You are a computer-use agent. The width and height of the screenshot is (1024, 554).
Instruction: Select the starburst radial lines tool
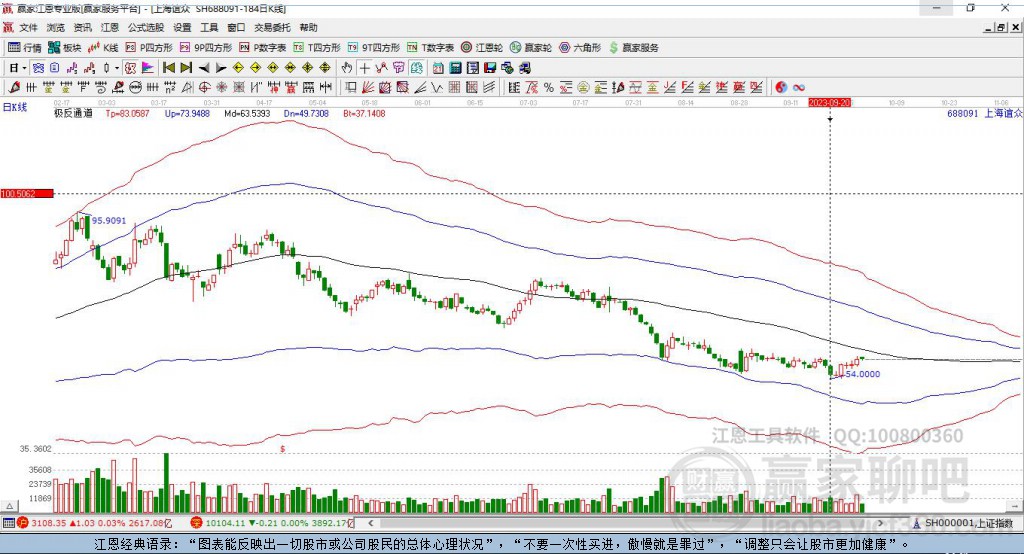tap(221, 87)
